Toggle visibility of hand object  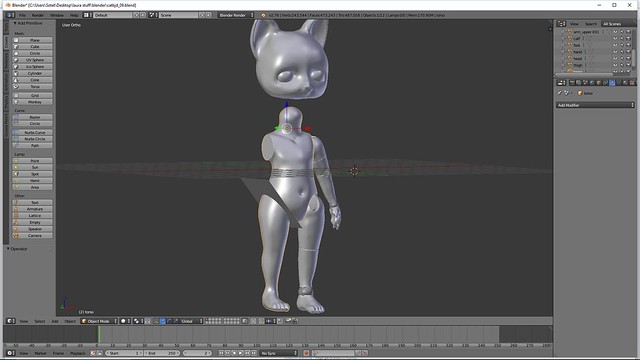point(615,52)
